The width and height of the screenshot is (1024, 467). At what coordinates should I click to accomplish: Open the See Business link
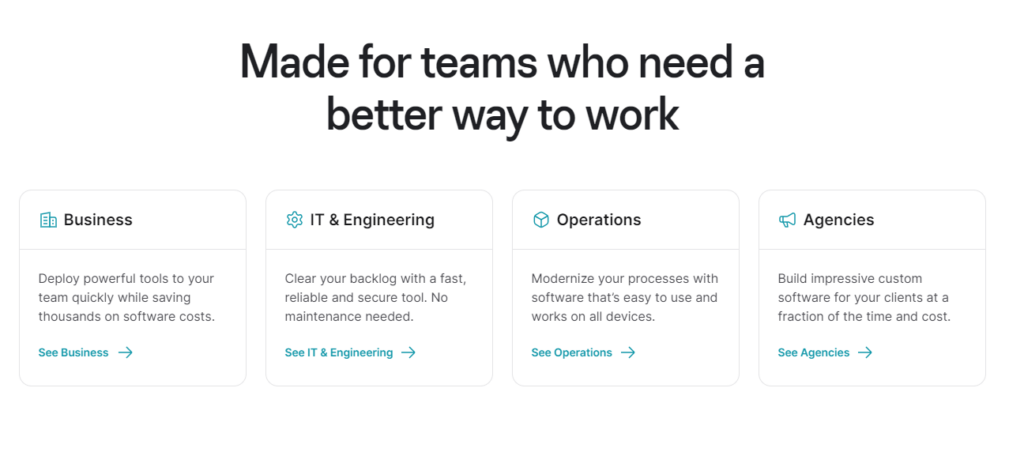[x=73, y=353]
